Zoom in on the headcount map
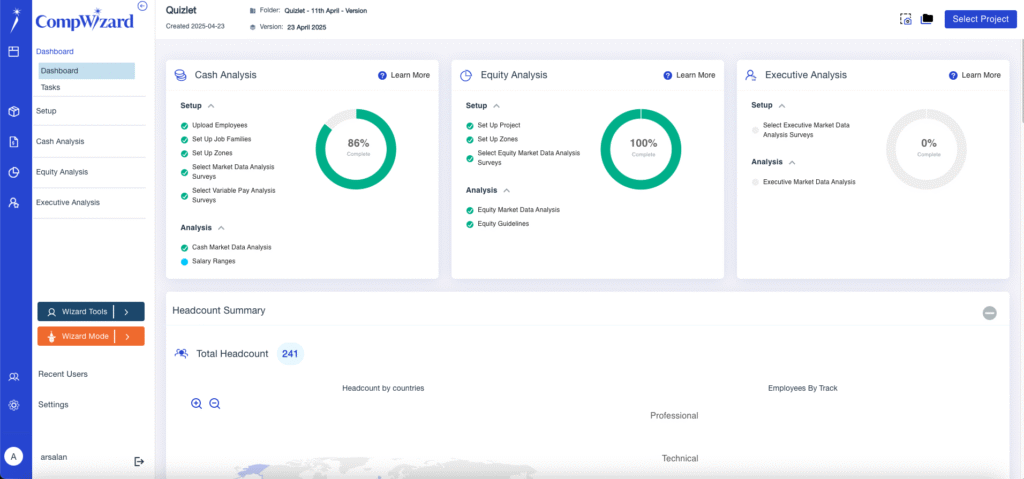Screen dimensions: 1024x479 [196, 404]
